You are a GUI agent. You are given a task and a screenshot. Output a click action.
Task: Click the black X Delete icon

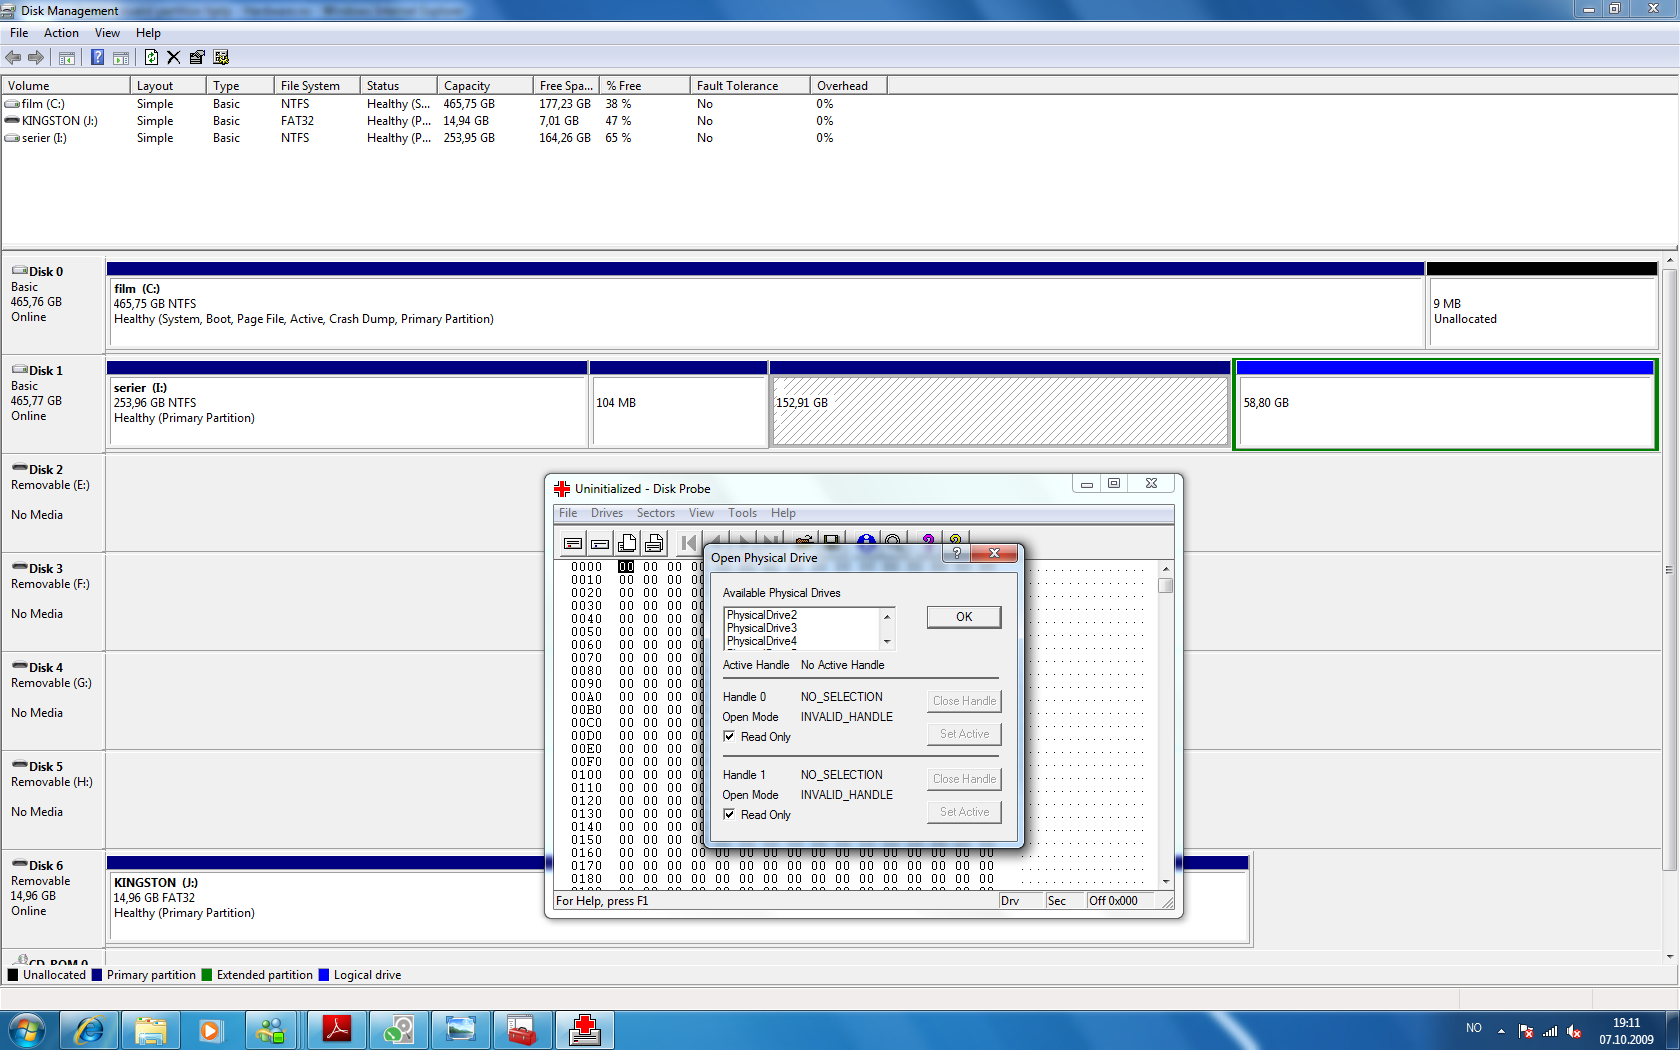(x=174, y=58)
